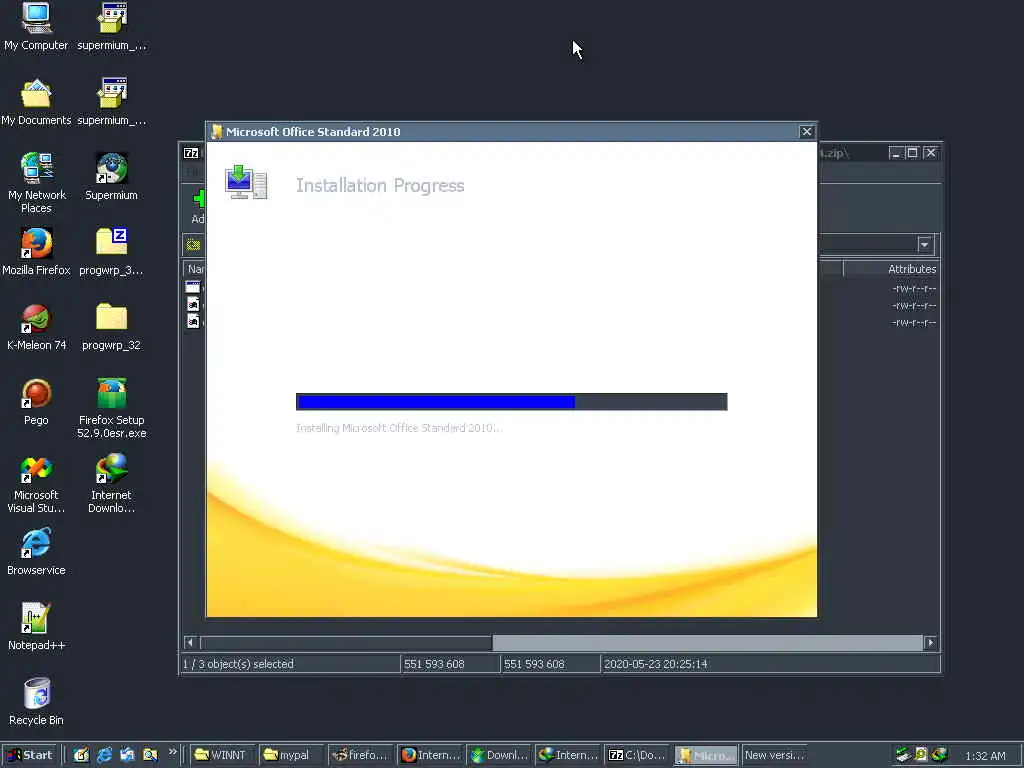Switch to Downl... taskbar window

coord(499,755)
